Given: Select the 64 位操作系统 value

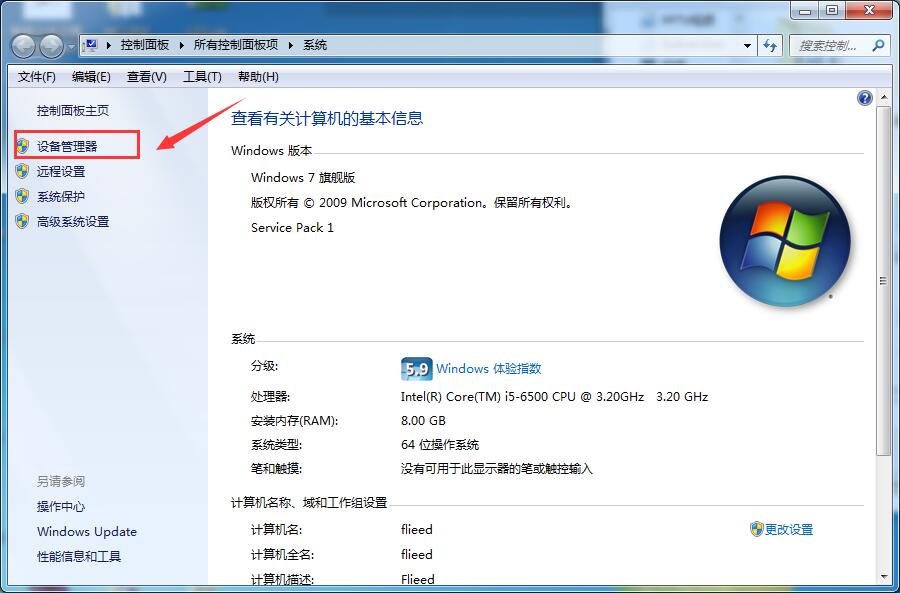Looking at the screenshot, I should coord(440,445).
